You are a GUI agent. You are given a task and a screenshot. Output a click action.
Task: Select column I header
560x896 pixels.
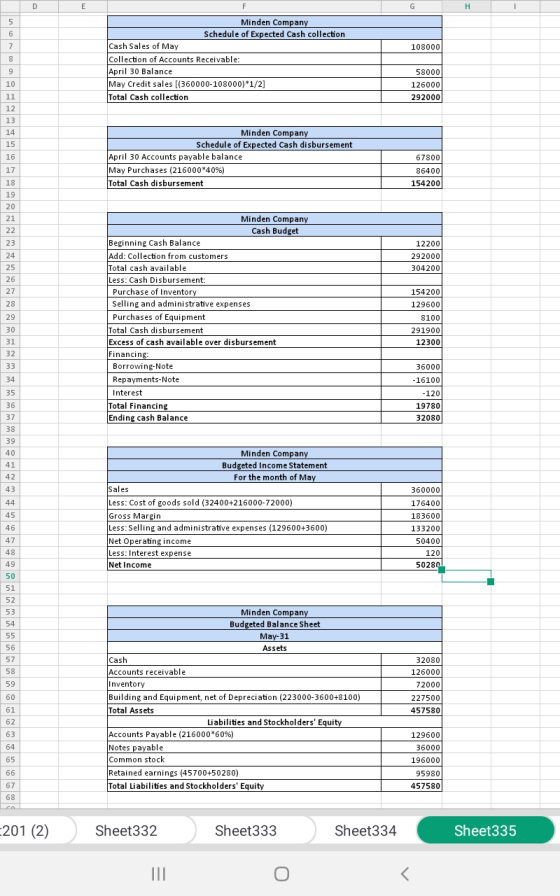coord(515,6)
